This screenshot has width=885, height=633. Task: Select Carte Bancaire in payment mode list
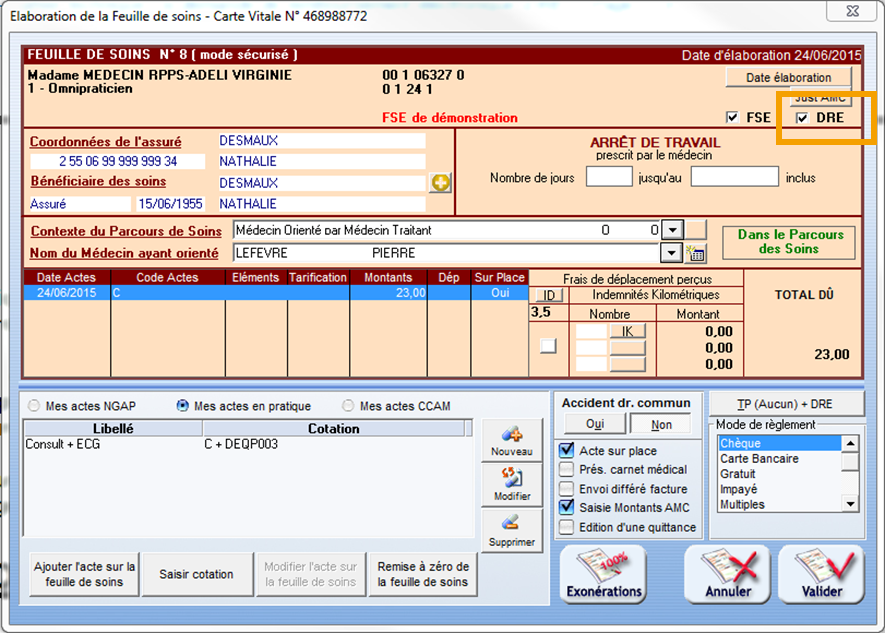click(x=759, y=459)
